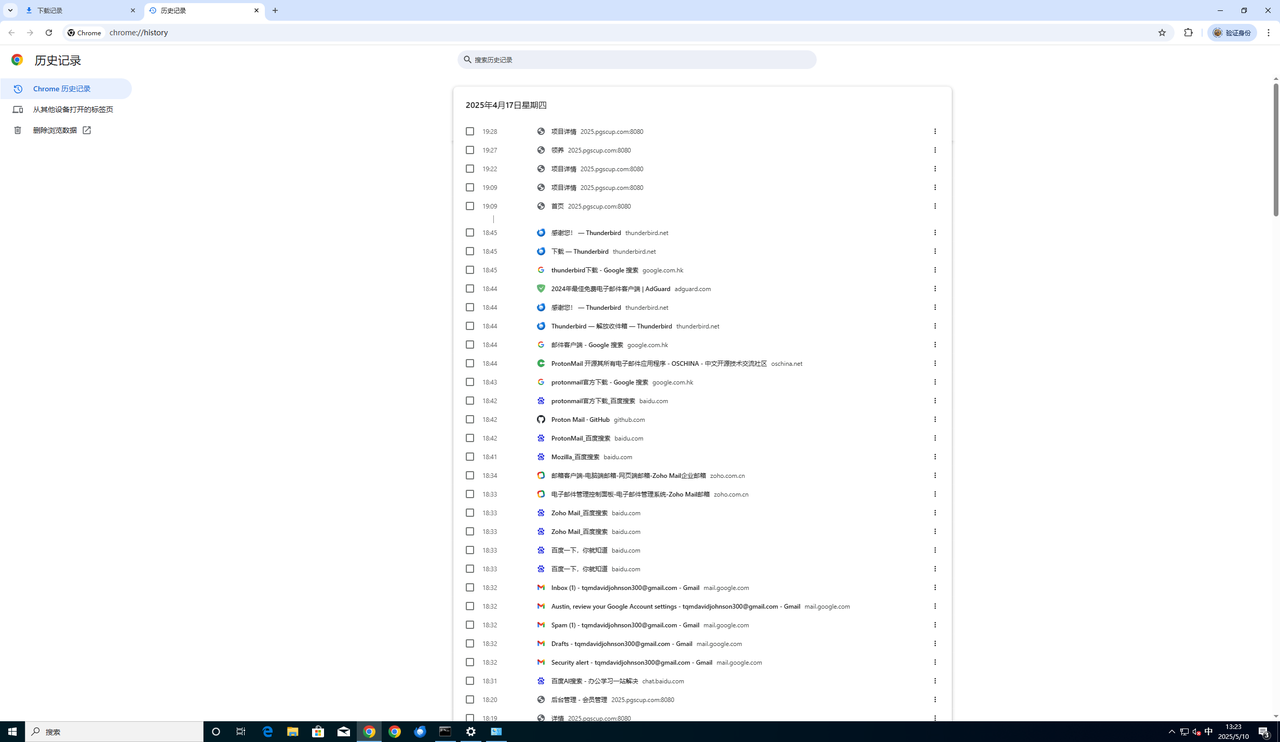
Task: Check the box for thunderbird下载 Google 搜索
Action: tap(470, 270)
